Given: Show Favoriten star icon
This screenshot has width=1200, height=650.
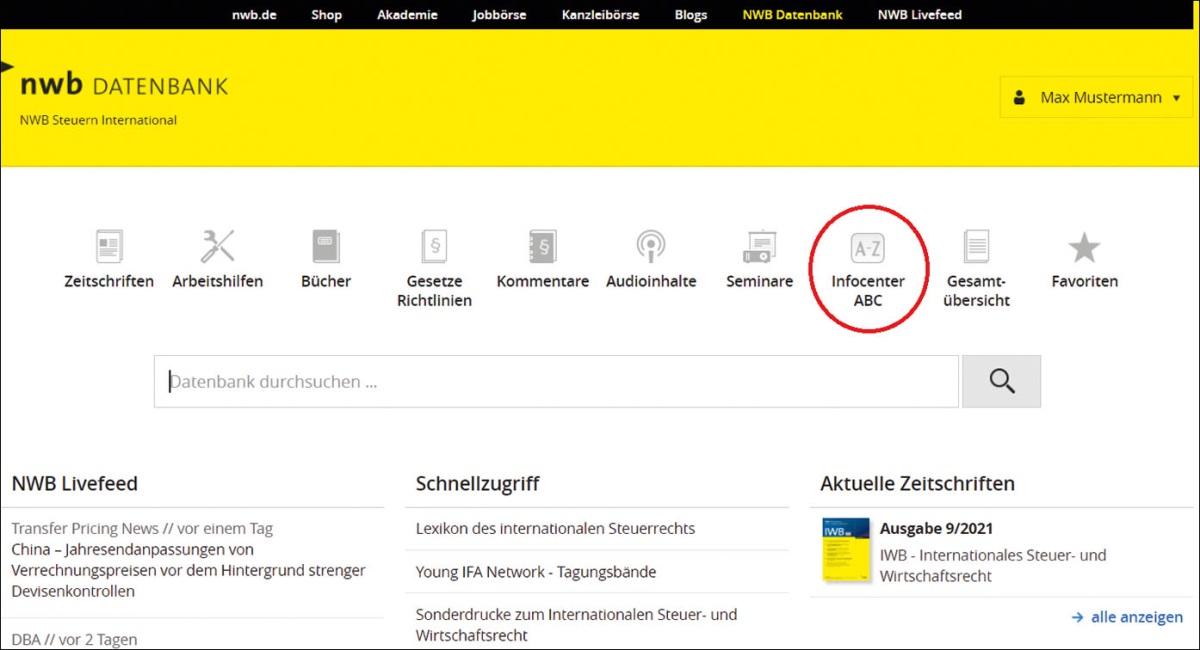Looking at the screenshot, I should [1084, 247].
